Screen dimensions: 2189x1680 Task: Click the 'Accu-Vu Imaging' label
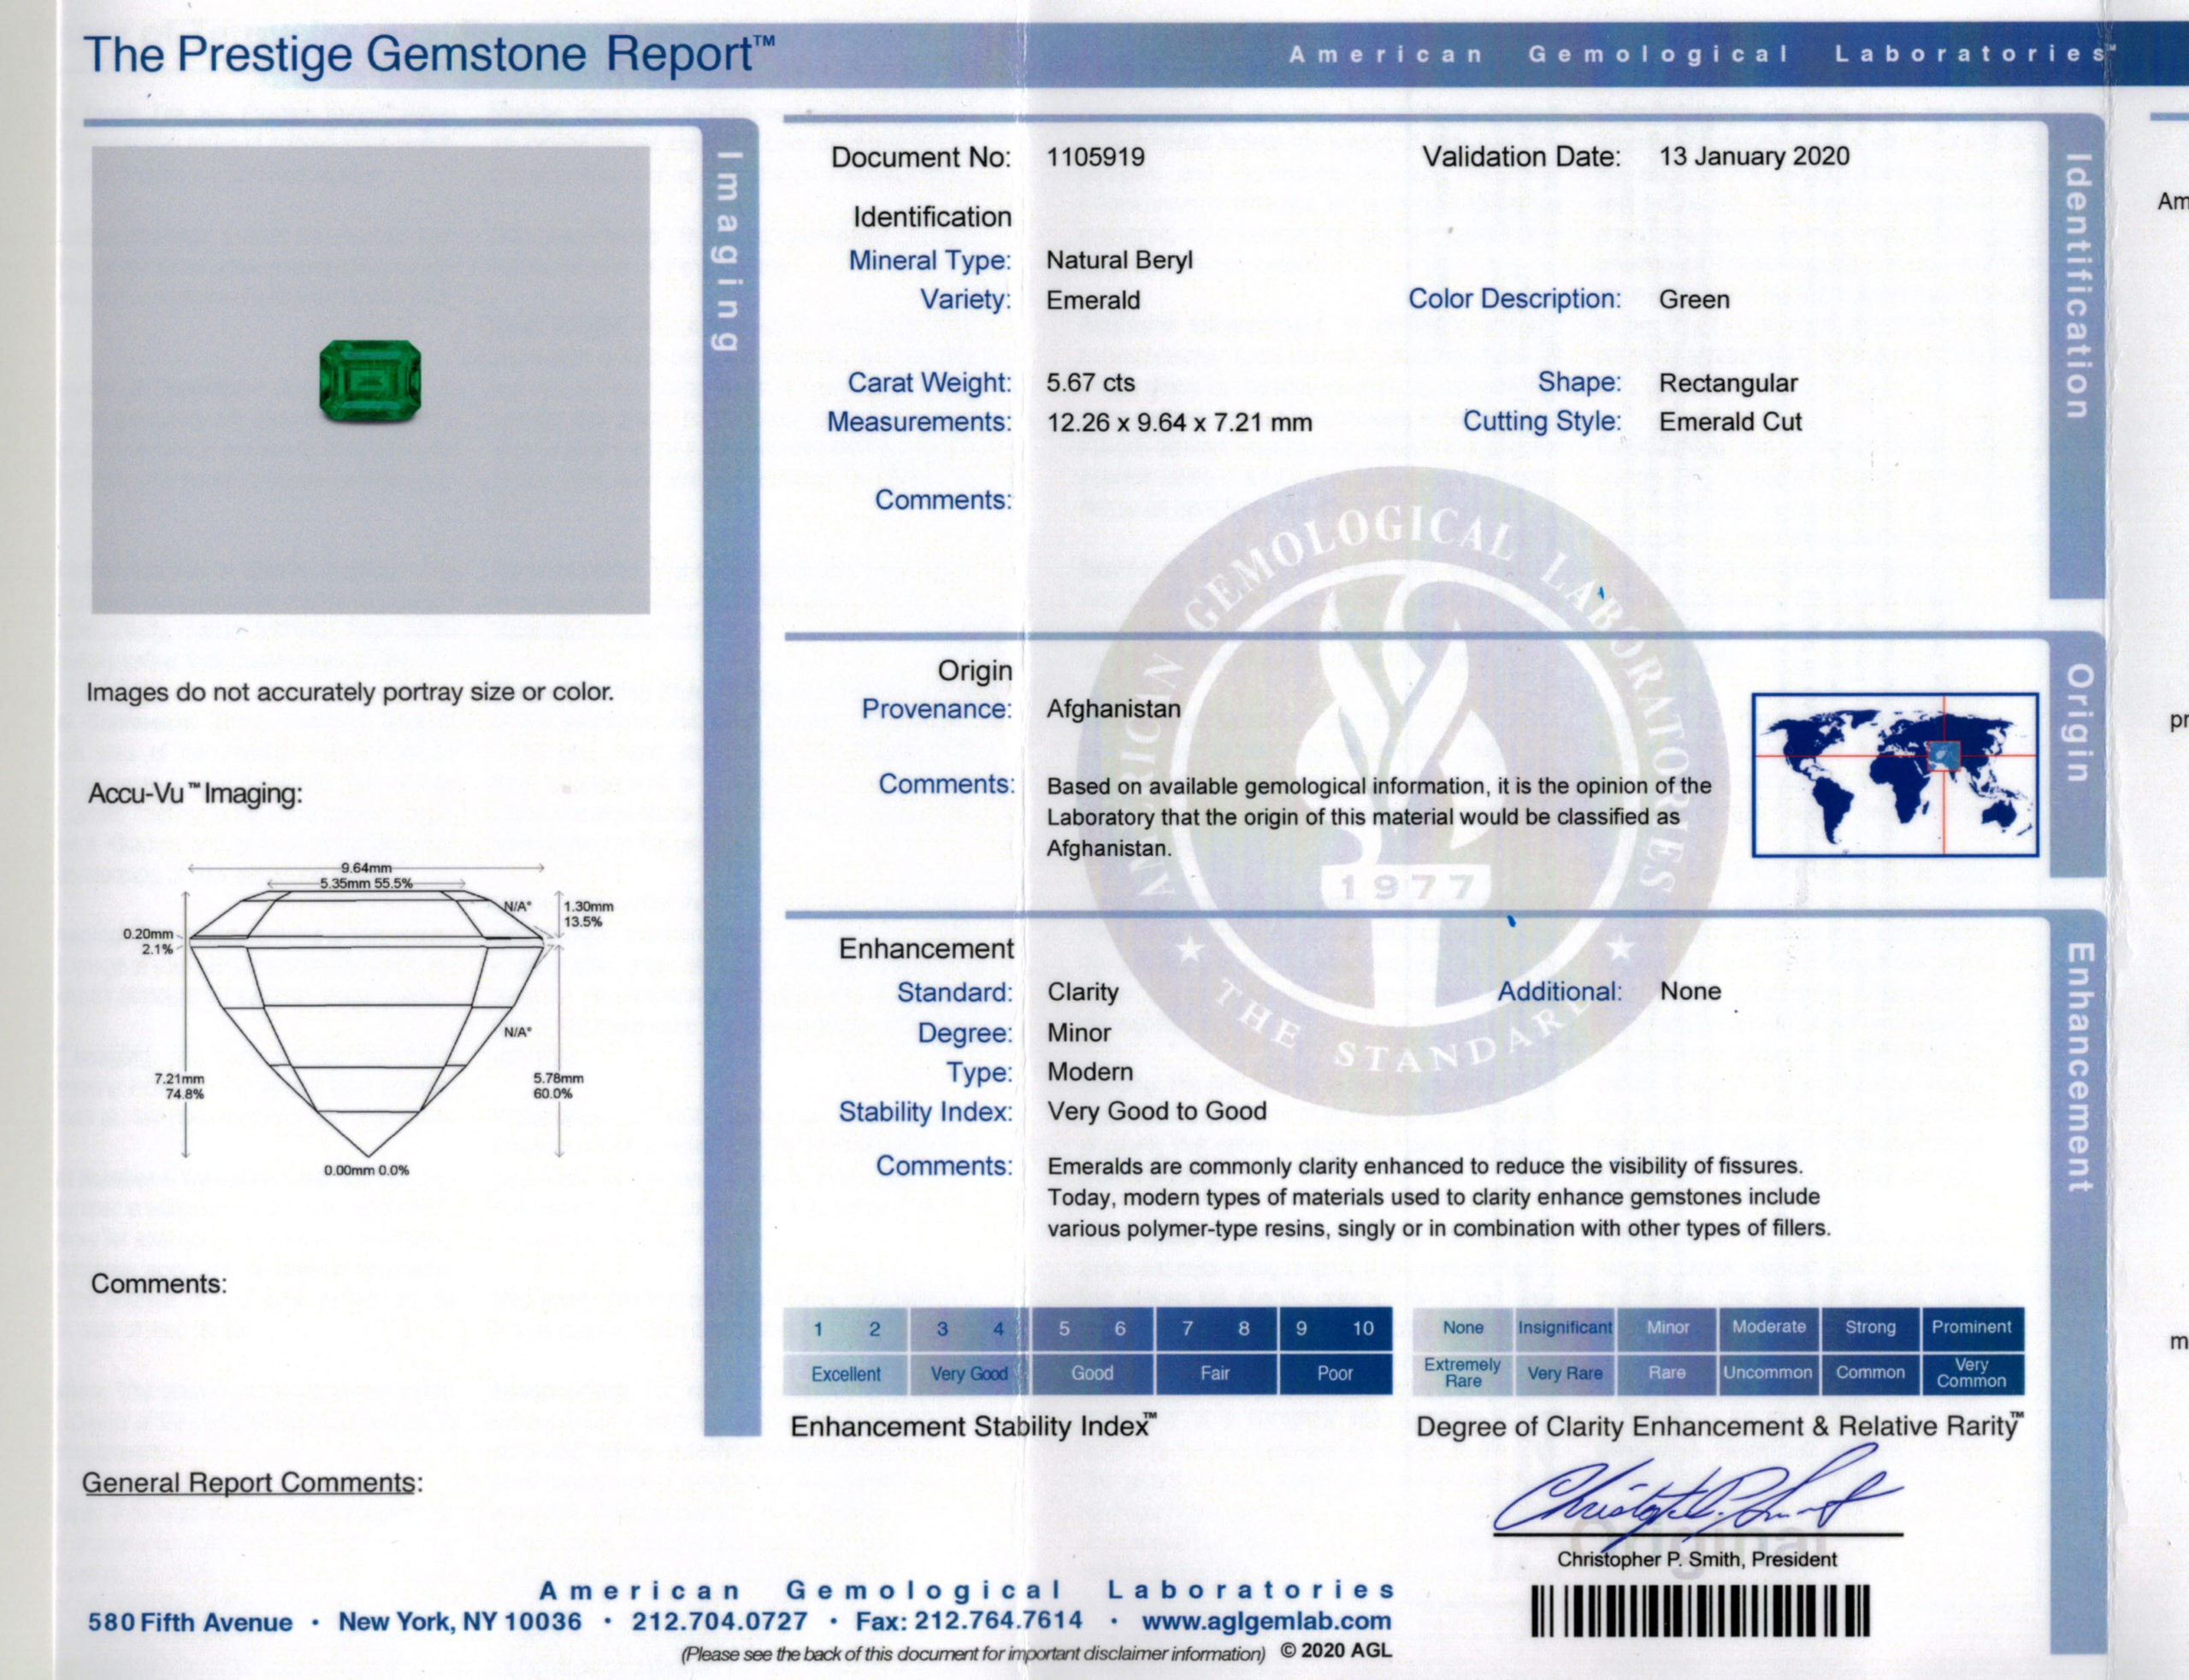click(x=195, y=794)
